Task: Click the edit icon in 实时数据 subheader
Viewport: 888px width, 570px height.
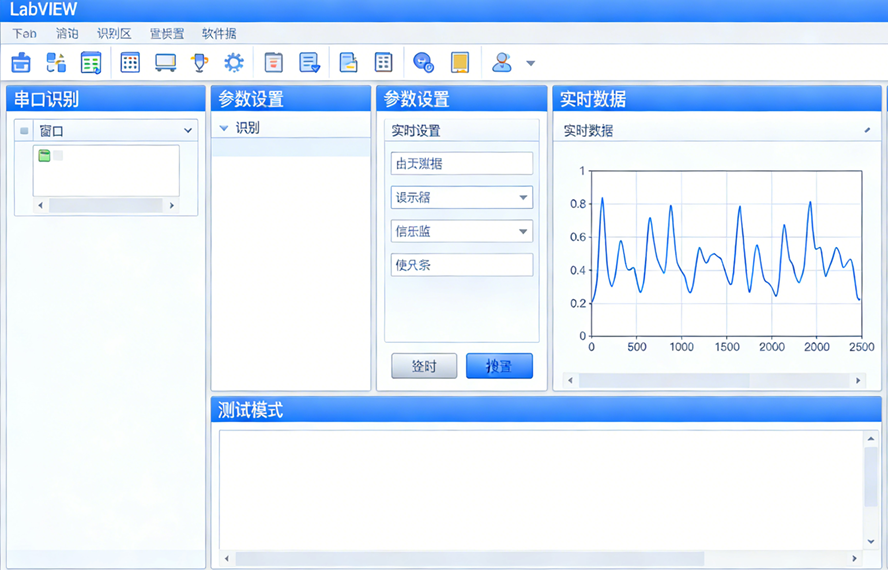Action: click(x=867, y=130)
